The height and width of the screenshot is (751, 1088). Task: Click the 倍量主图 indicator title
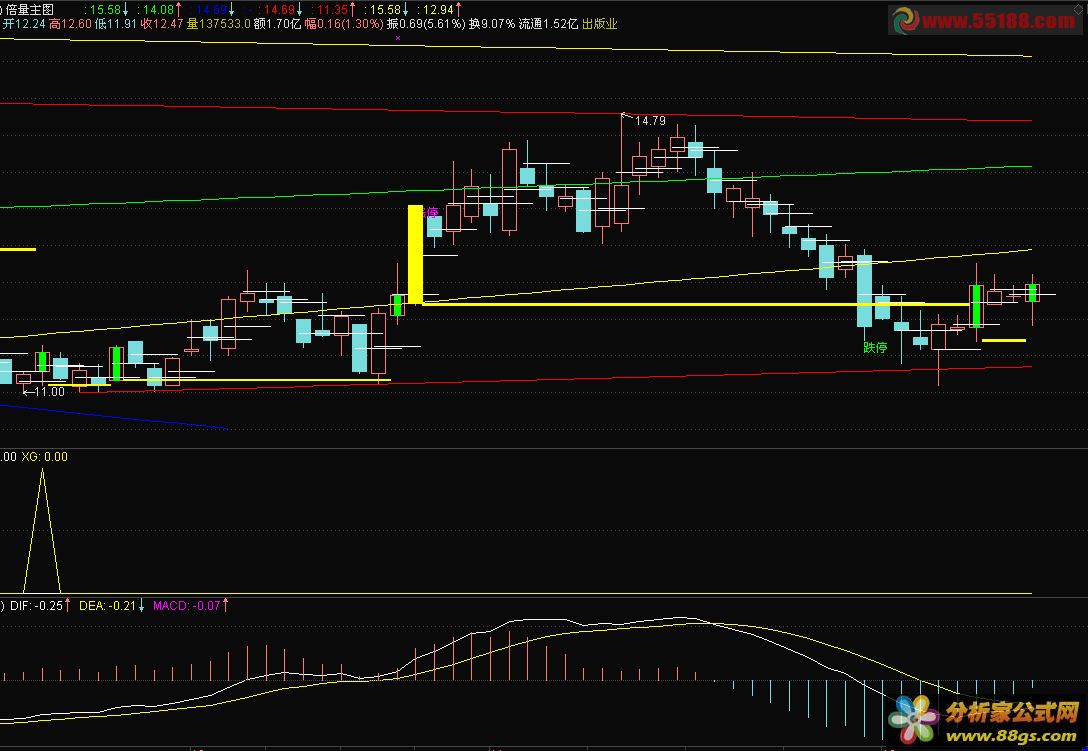pos(30,9)
